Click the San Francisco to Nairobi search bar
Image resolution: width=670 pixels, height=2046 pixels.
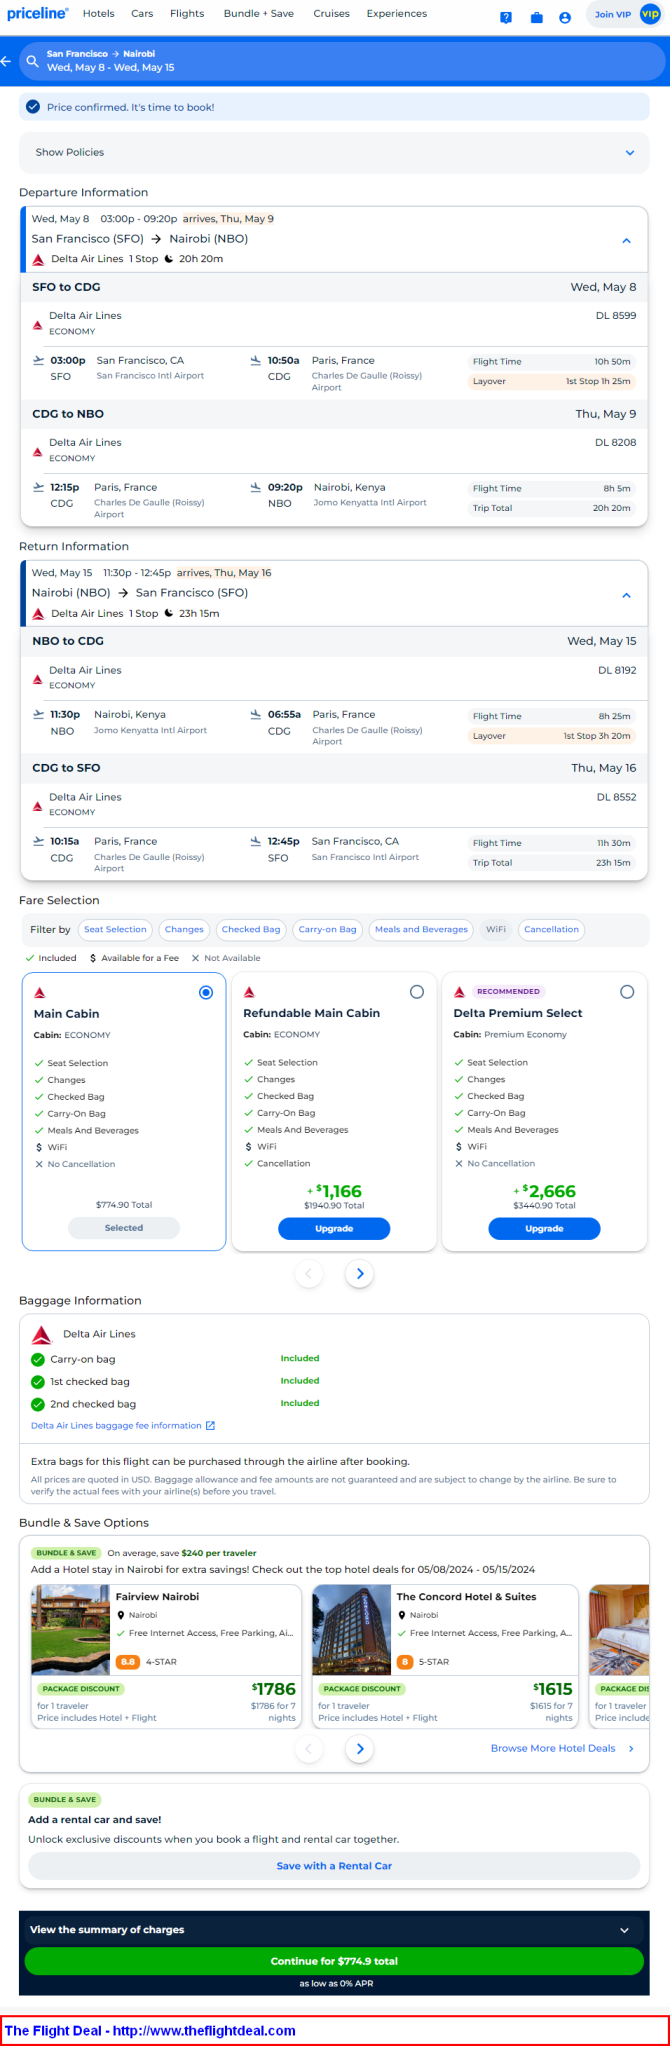point(343,61)
